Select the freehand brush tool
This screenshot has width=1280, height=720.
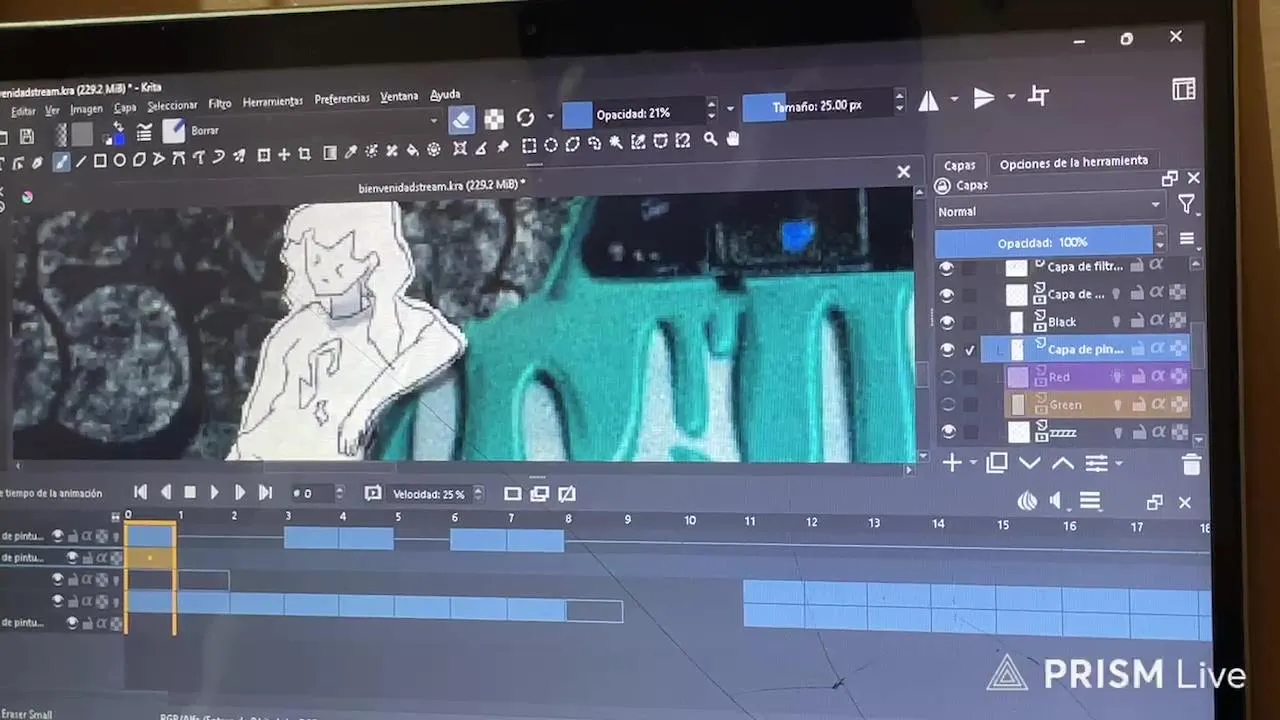point(61,161)
